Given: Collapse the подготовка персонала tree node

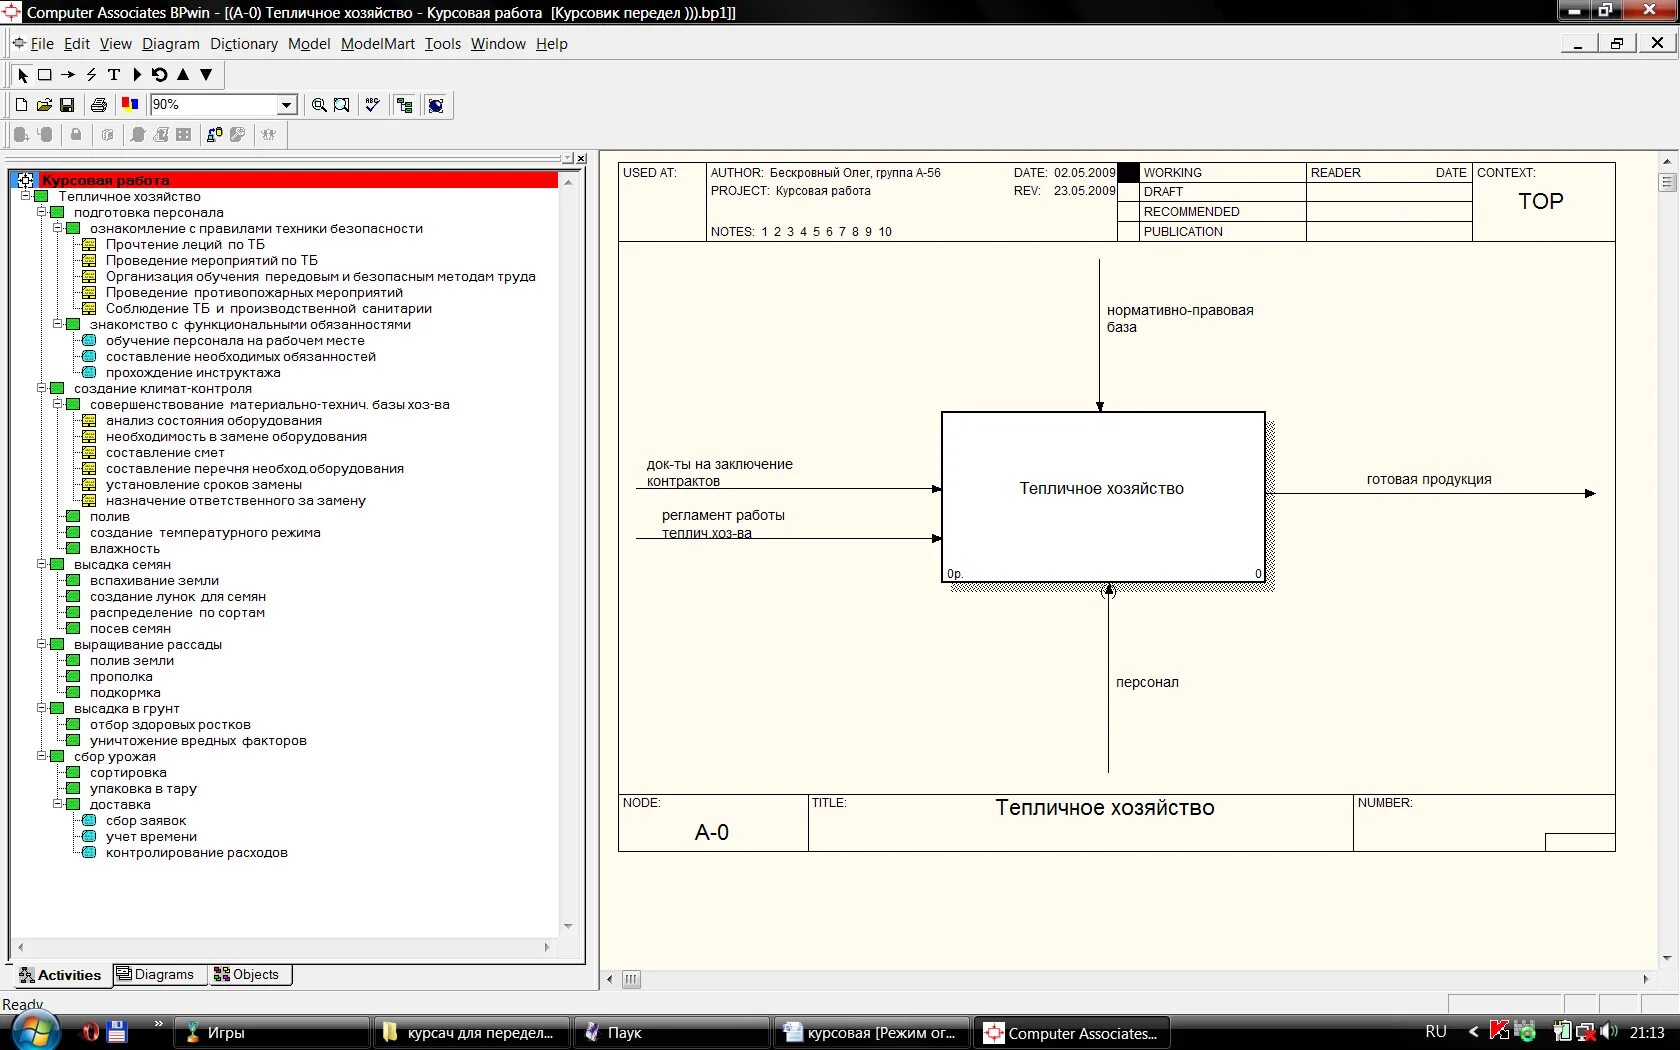Looking at the screenshot, I should point(42,212).
